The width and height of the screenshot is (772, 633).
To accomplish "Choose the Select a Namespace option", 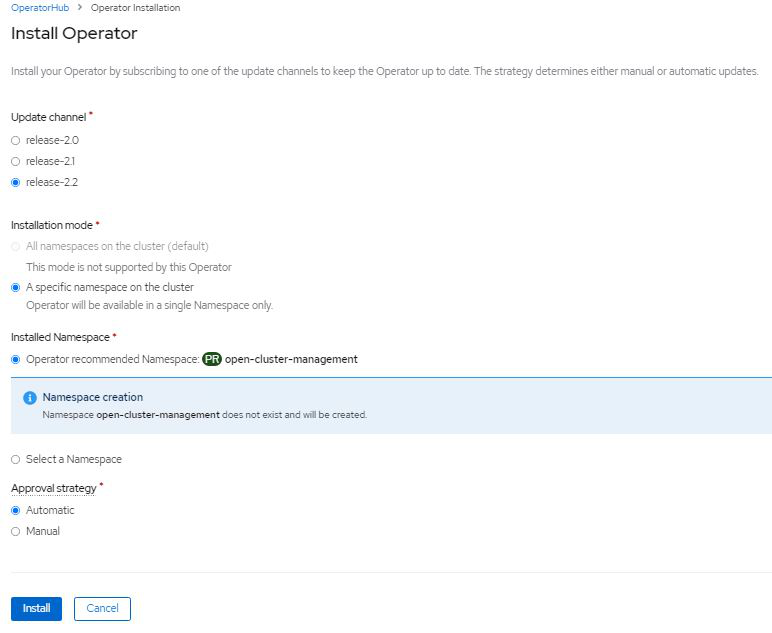I will point(15,459).
